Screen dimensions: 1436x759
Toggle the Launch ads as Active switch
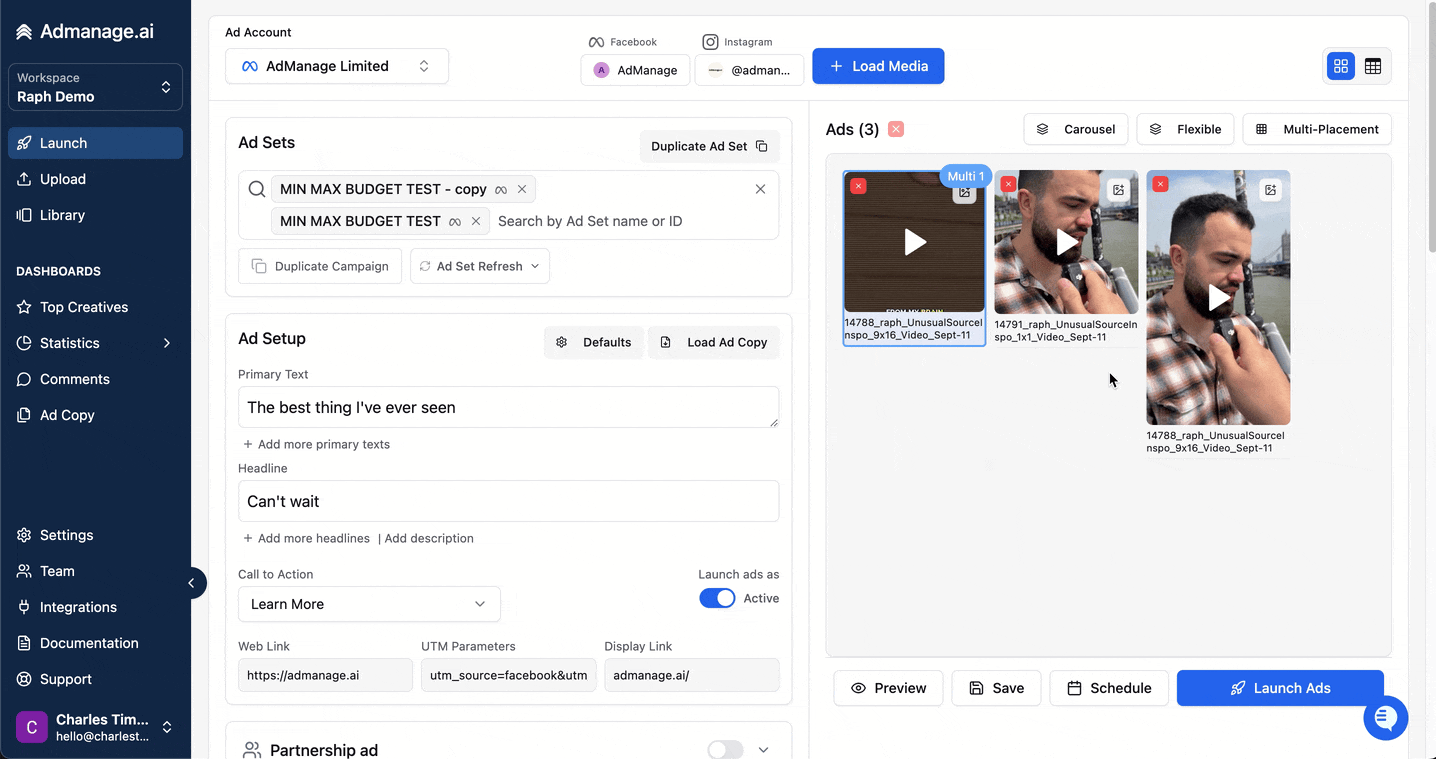[x=717, y=598]
